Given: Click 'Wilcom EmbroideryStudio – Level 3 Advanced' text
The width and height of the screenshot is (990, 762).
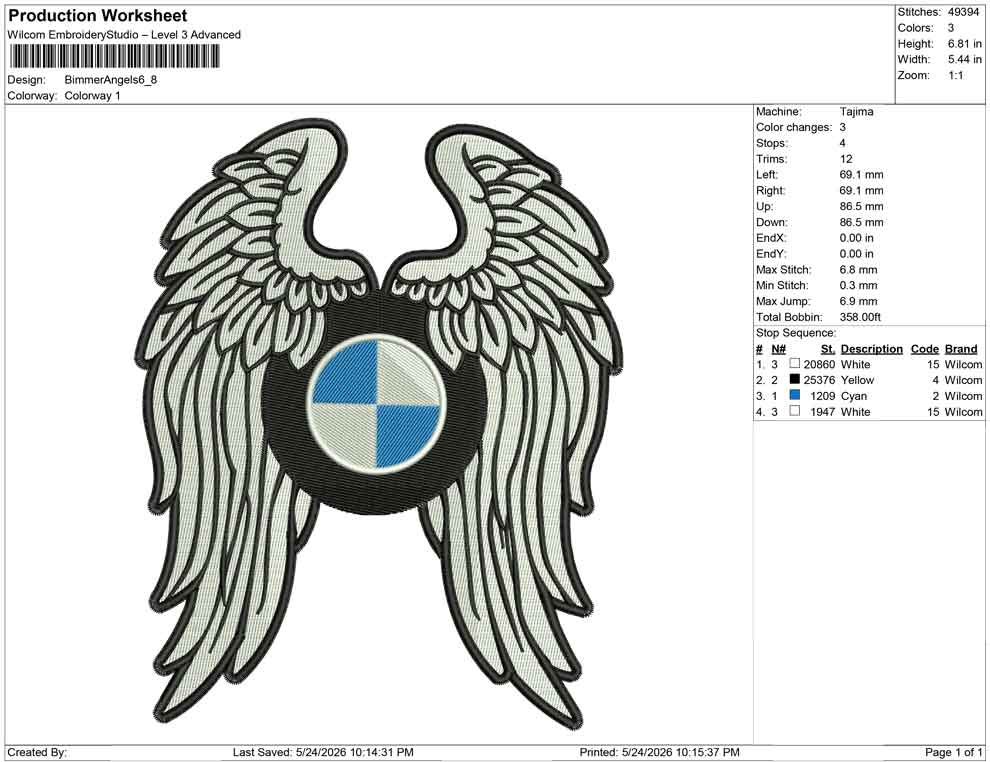Looking at the screenshot, I should click(x=124, y=35).
